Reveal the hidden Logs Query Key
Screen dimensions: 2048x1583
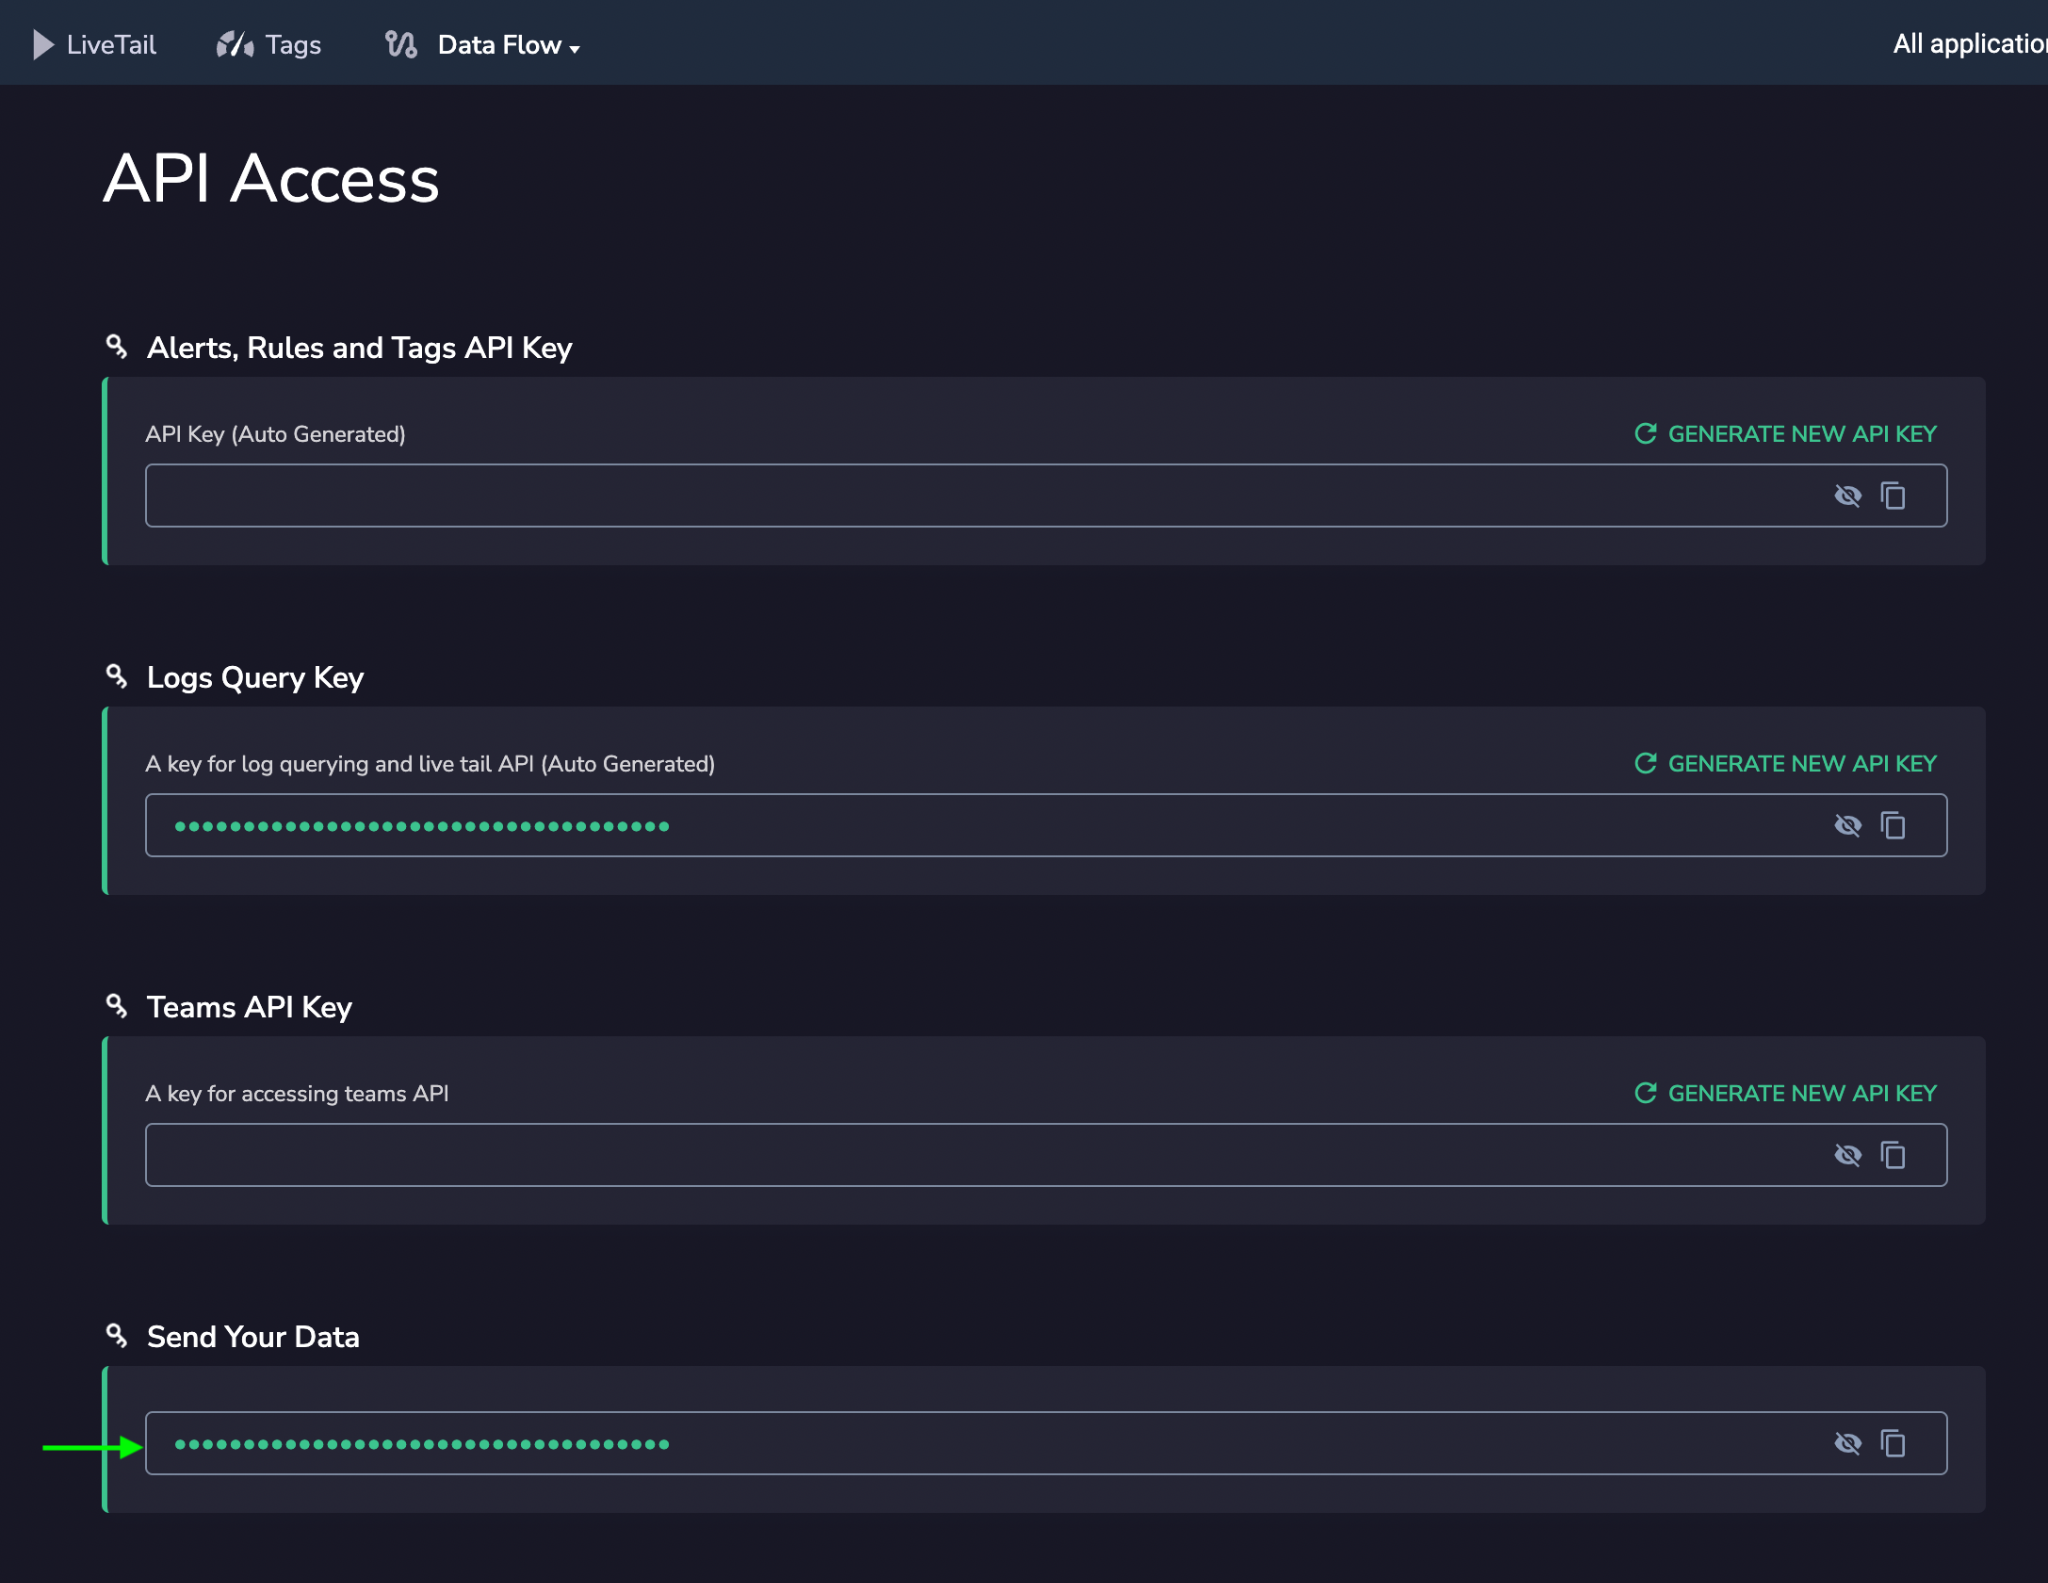point(1847,826)
